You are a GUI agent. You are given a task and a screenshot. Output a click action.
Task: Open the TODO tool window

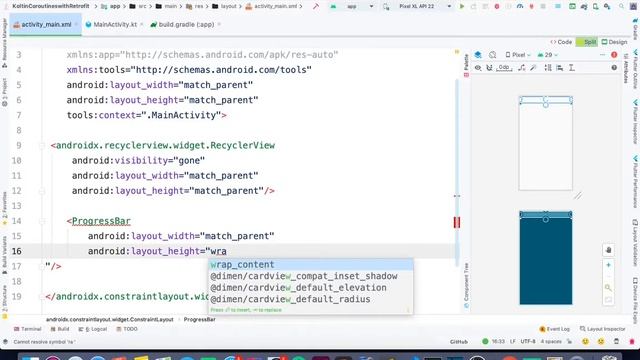click(127, 329)
